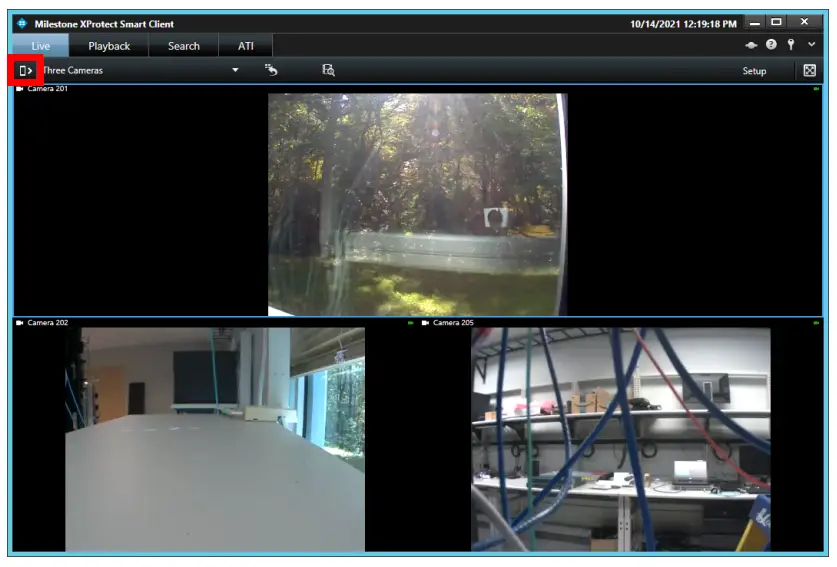Viewport: 837px width, 567px height.
Task: Select the Camera 202 video feed
Action: (x=215, y=439)
